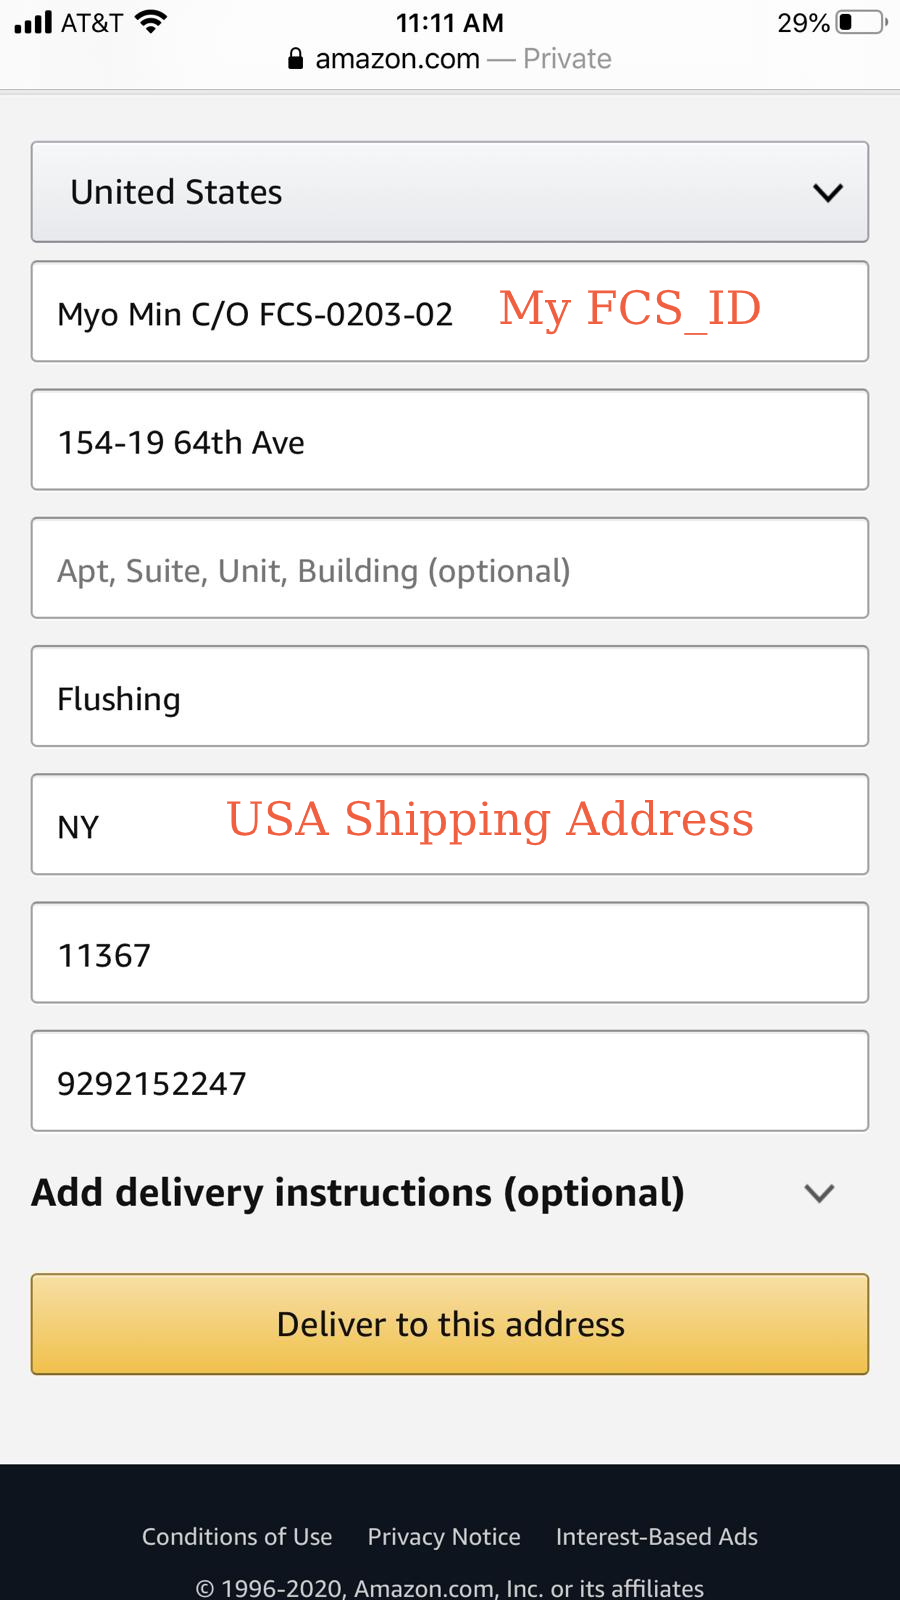Open the Conditions of Use link
Screen dimensions: 900x1600
[x=237, y=1537]
